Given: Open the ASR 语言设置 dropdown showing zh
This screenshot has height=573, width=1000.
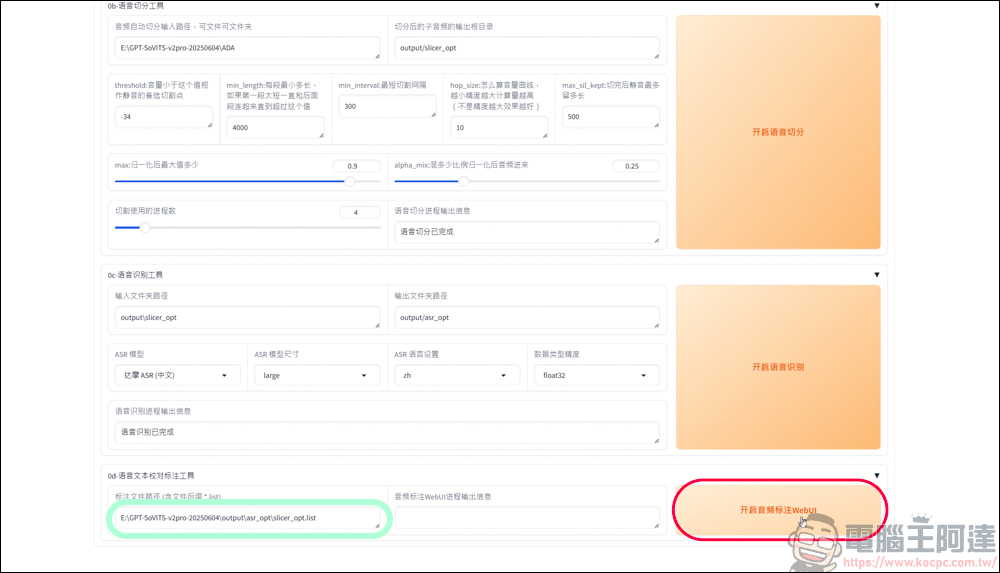Looking at the screenshot, I should tap(457, 375).
